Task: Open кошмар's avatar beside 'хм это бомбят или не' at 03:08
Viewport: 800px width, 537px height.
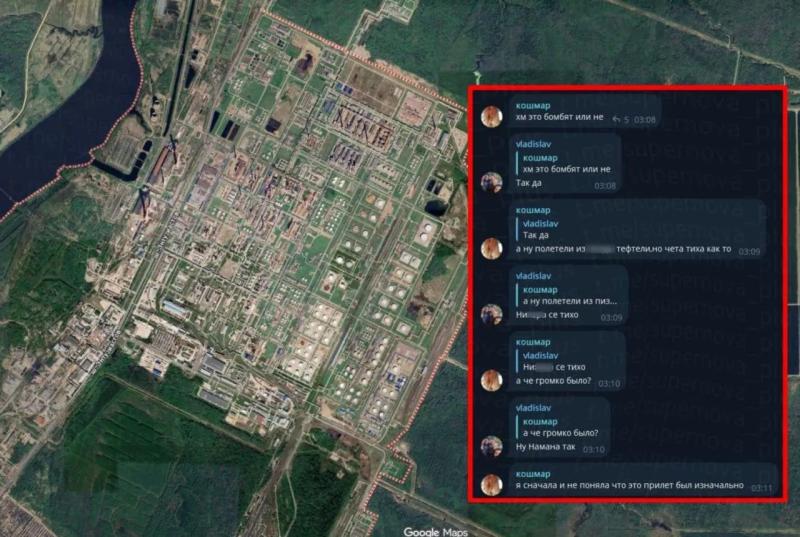Action: click(492, 116)
